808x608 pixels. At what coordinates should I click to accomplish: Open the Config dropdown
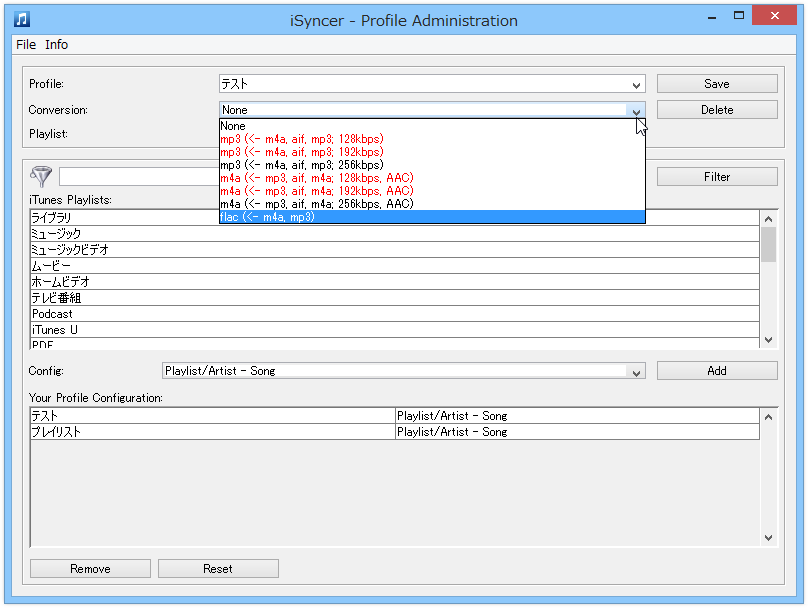pos(636,371)
